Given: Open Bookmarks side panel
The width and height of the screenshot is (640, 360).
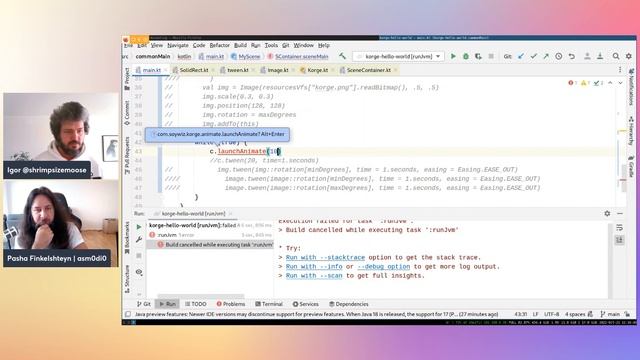Looking at the screenshot, I should [127, 237].
